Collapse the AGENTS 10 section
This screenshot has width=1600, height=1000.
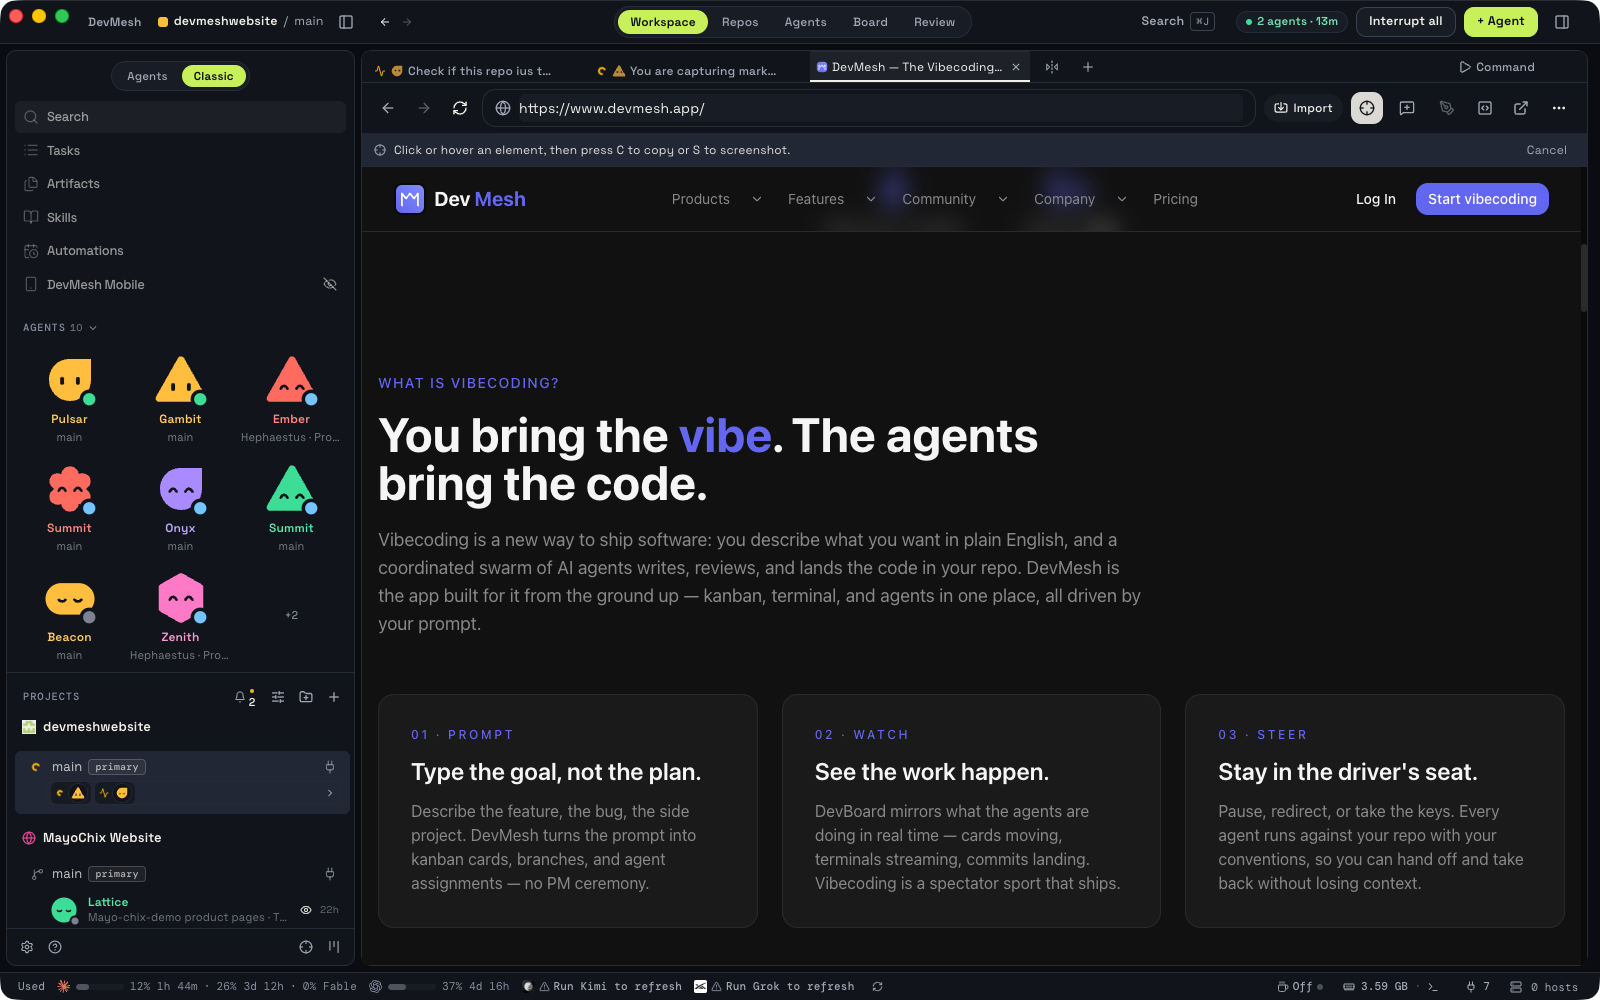(x=60, y=328)
